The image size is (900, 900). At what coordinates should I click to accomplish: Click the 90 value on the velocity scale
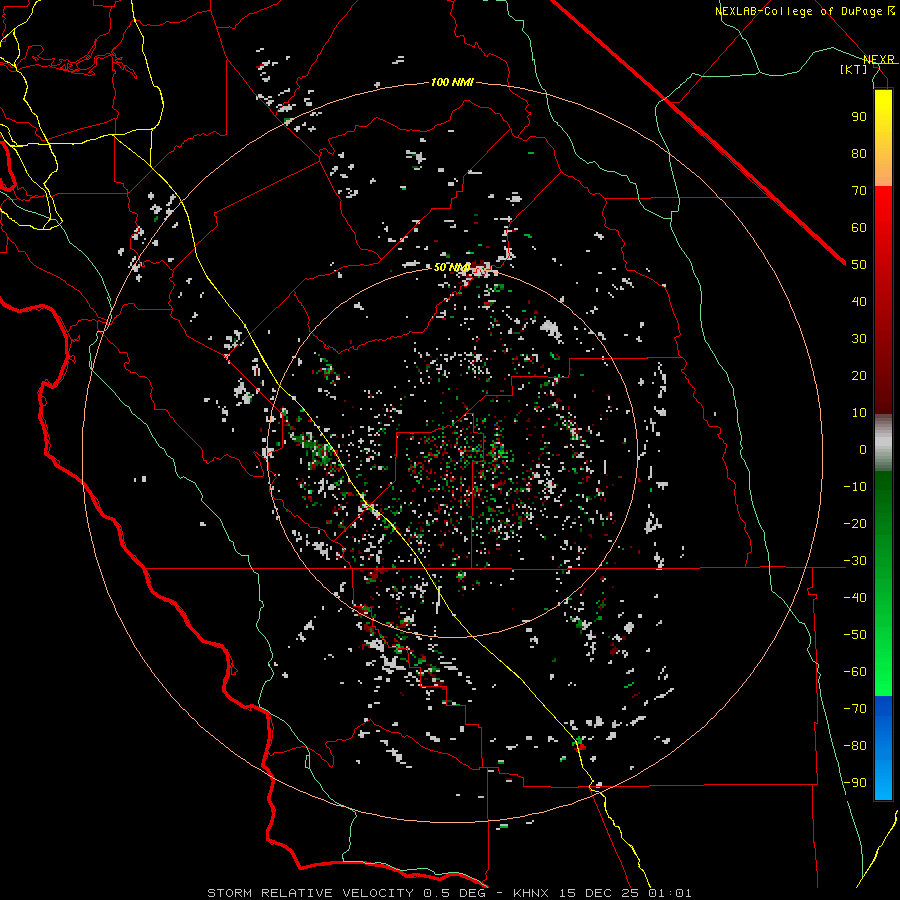859,117
